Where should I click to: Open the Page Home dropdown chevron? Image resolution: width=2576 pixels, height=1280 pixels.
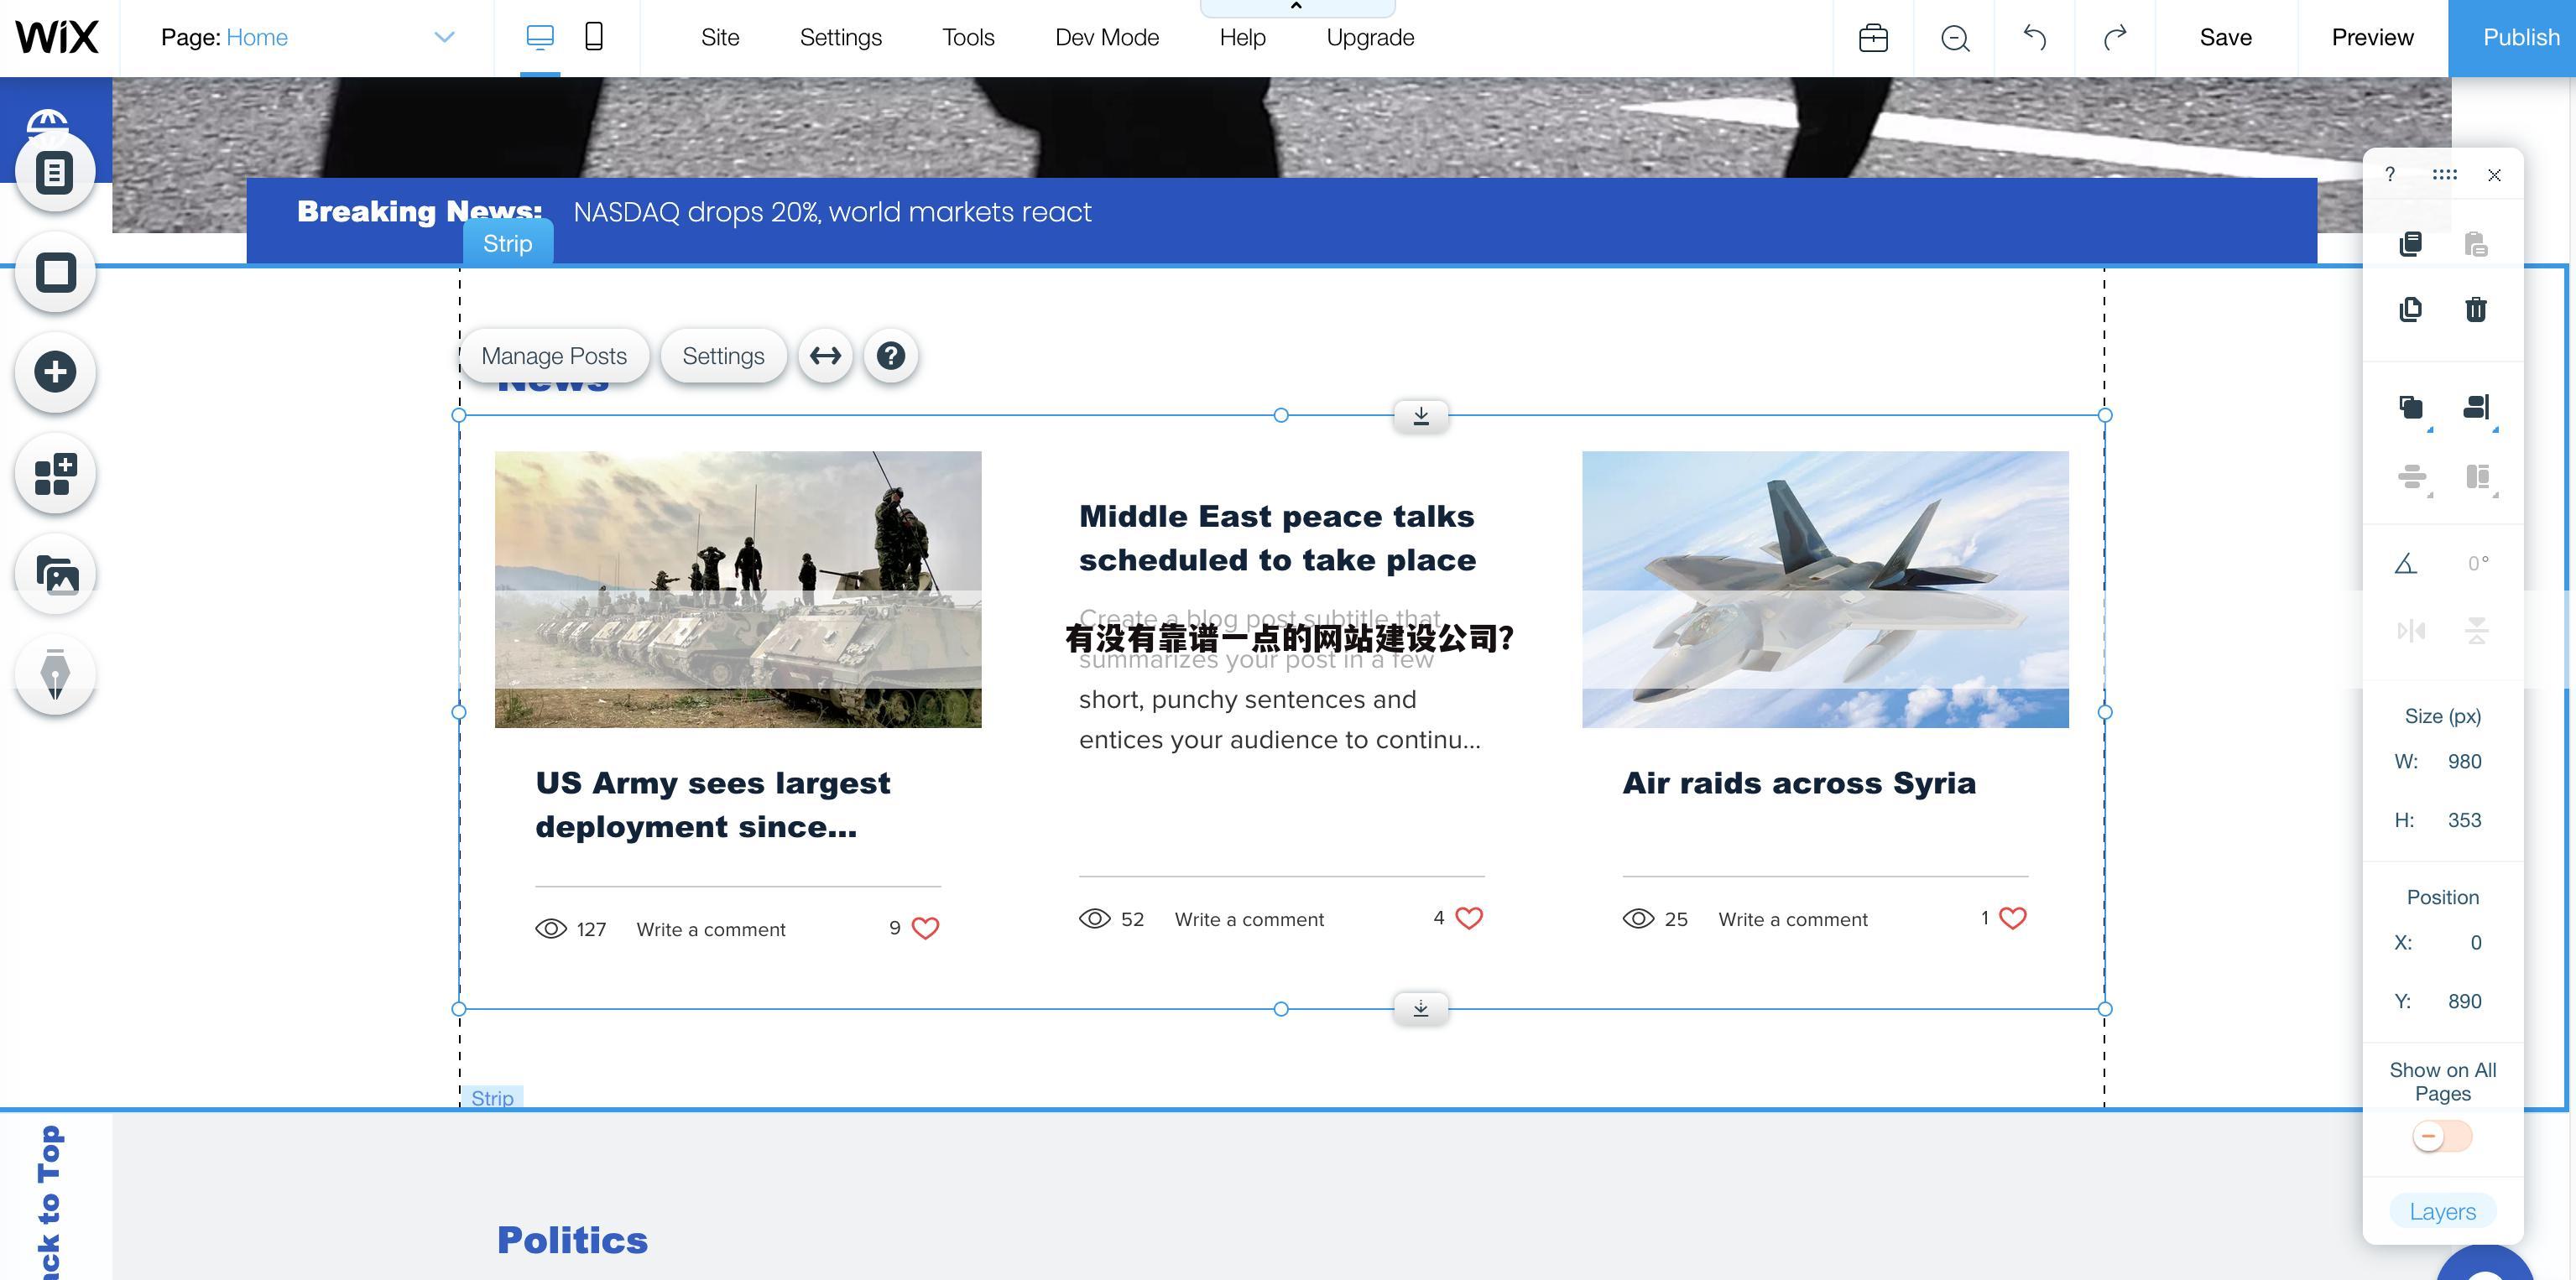pyautogui.click(x=444, y=38)
